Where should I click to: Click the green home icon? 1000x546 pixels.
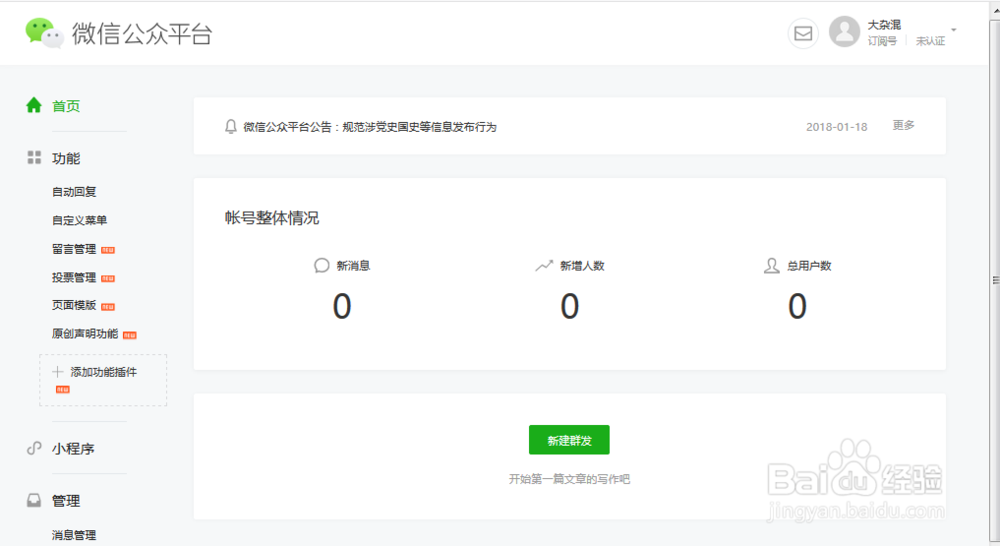pos(34,105)
